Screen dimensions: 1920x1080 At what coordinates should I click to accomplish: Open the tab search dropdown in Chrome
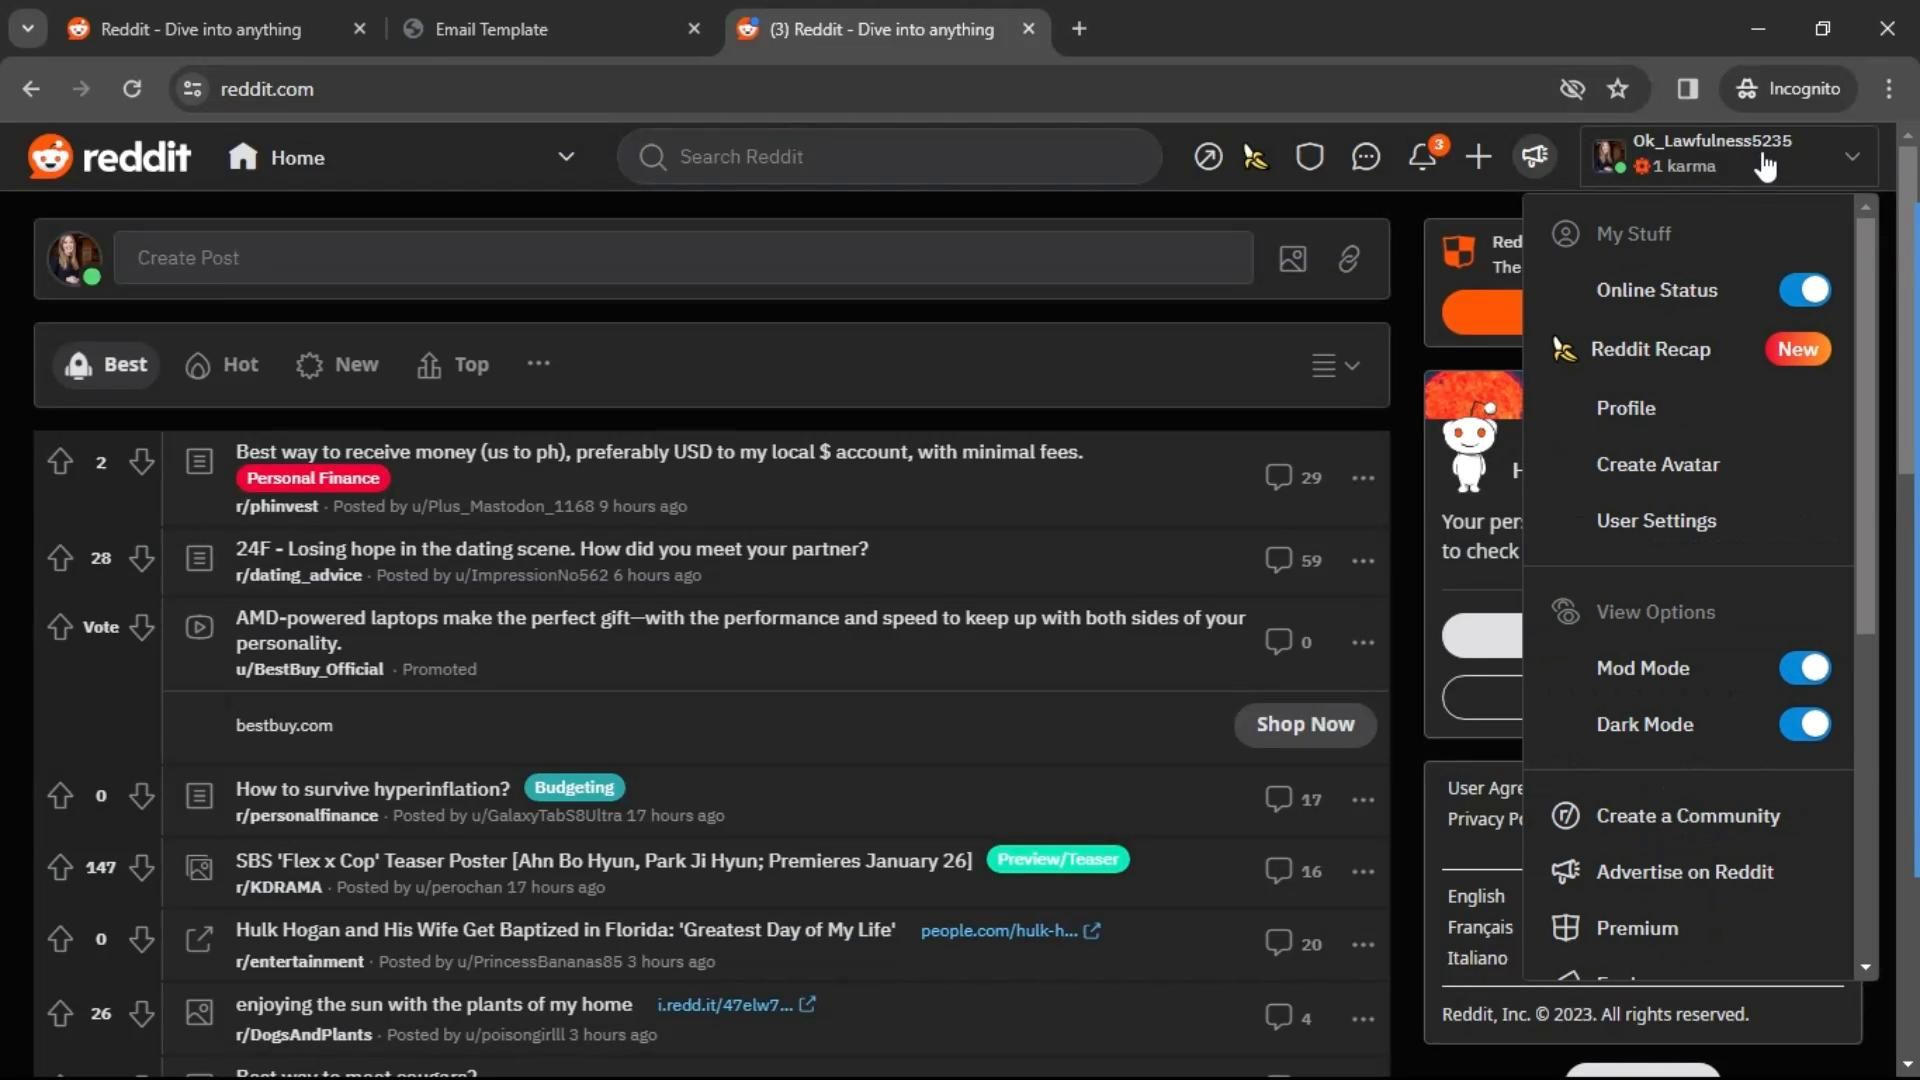coord(28,29)
